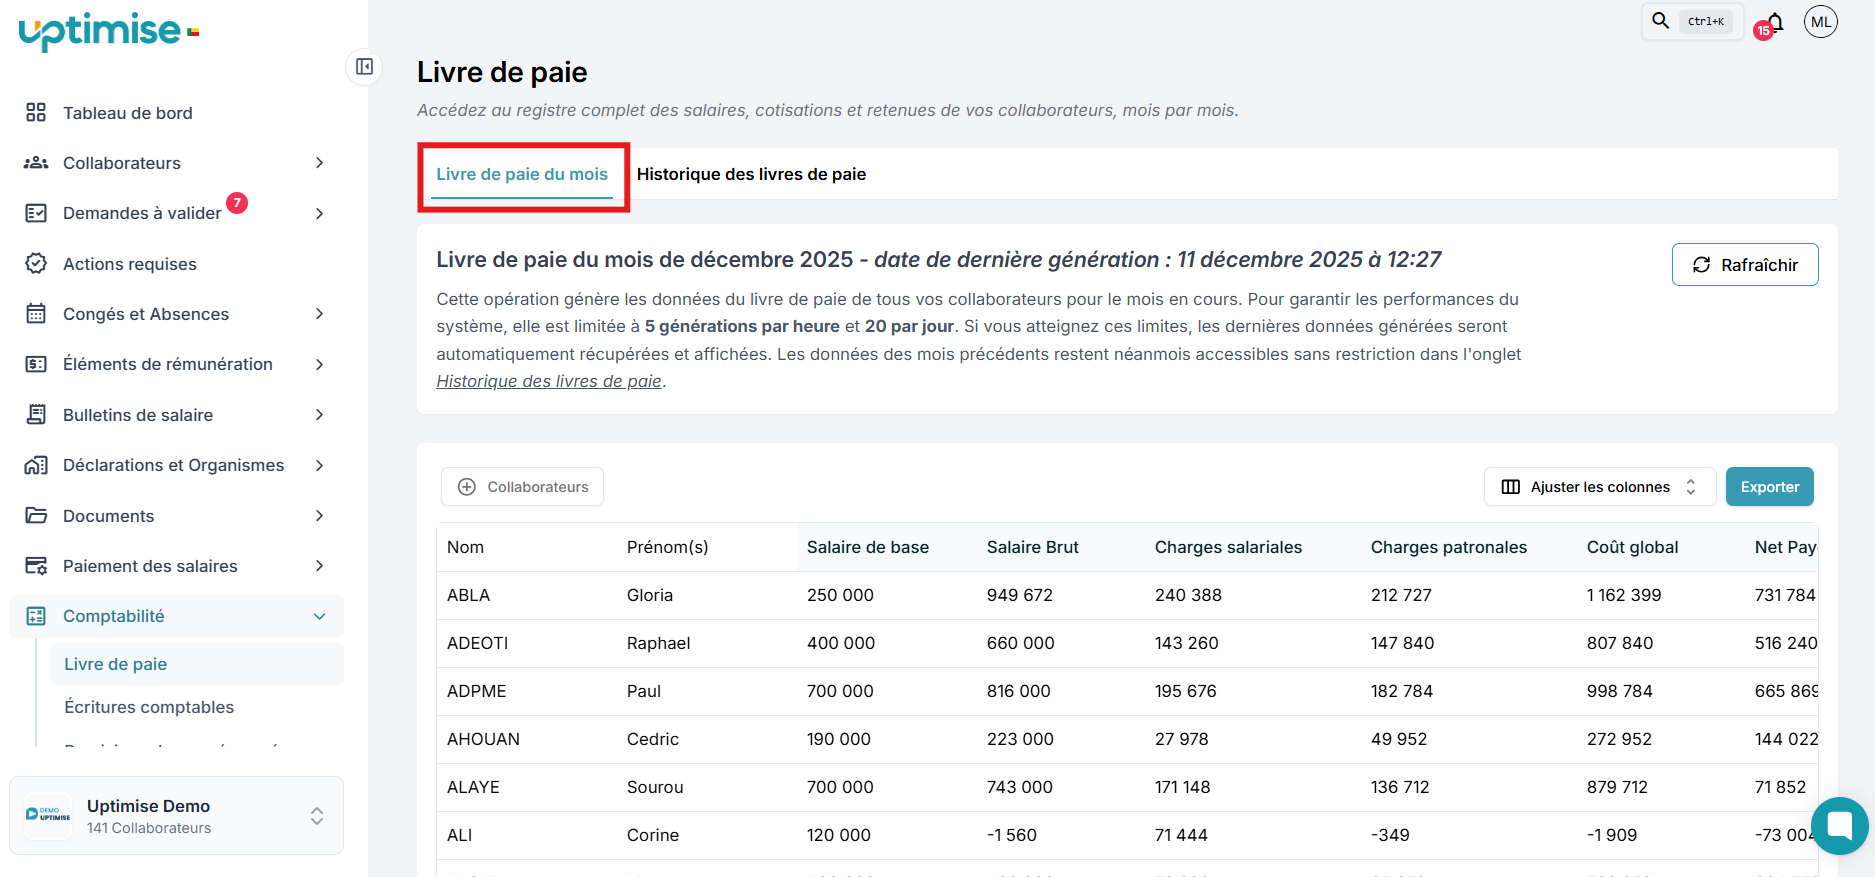
Task: Click the Bulletins de salaire receipt icon
Action: point(36,415)
